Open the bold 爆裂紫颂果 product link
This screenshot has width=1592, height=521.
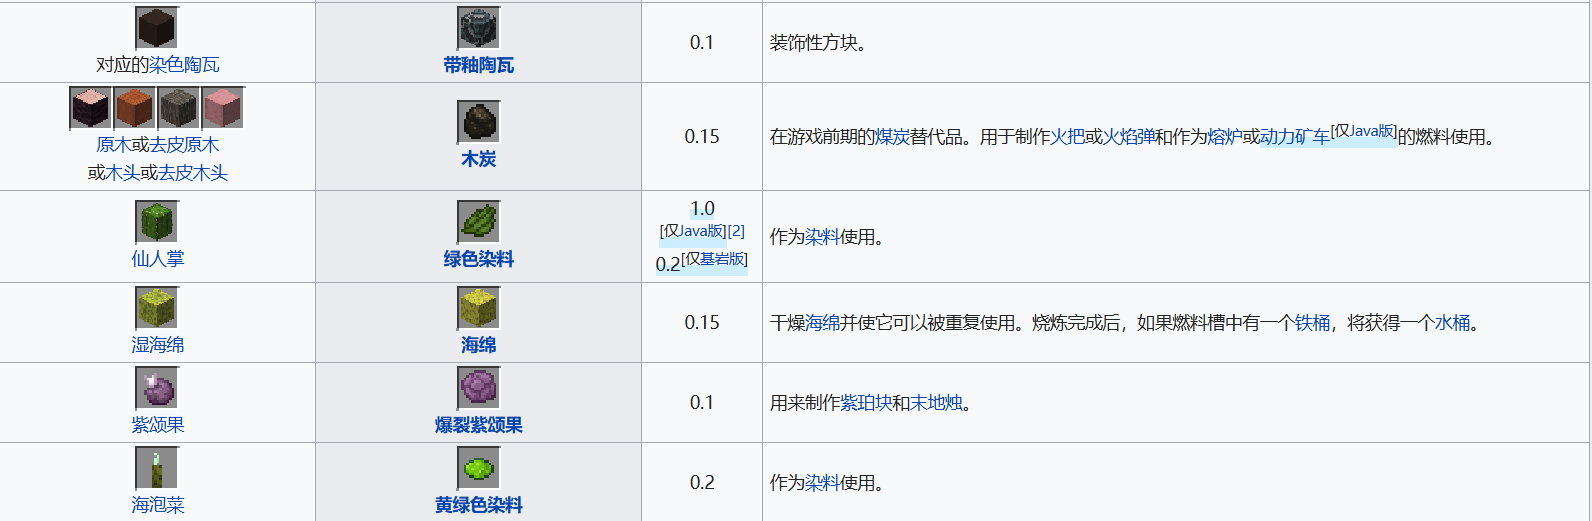pyautogui.click(x=478, y=425)
